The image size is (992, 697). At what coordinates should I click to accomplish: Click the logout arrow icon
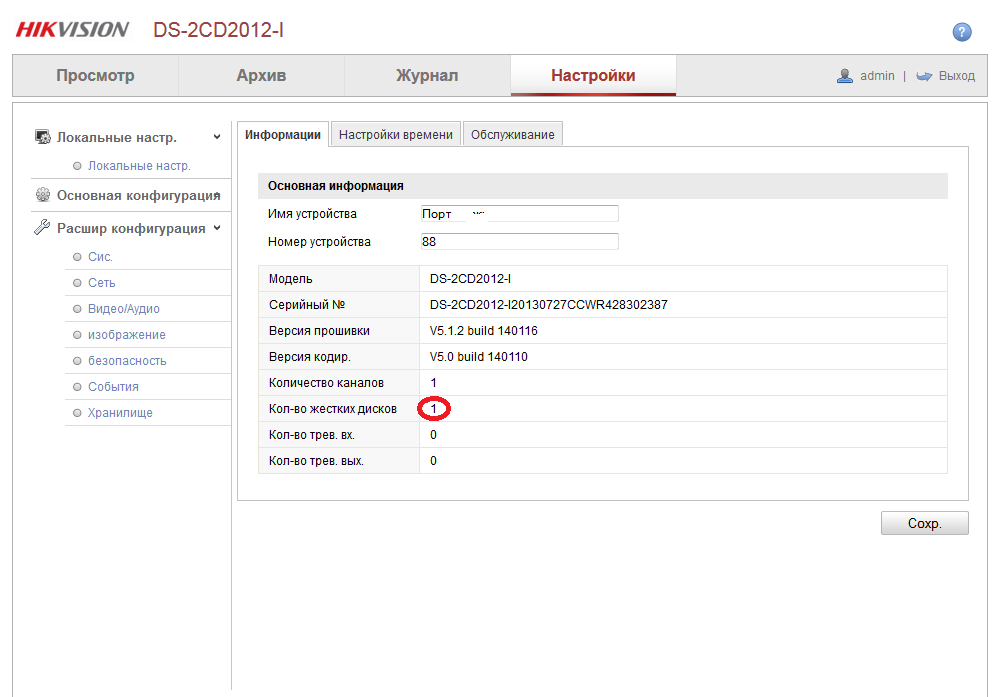point(924,76)
